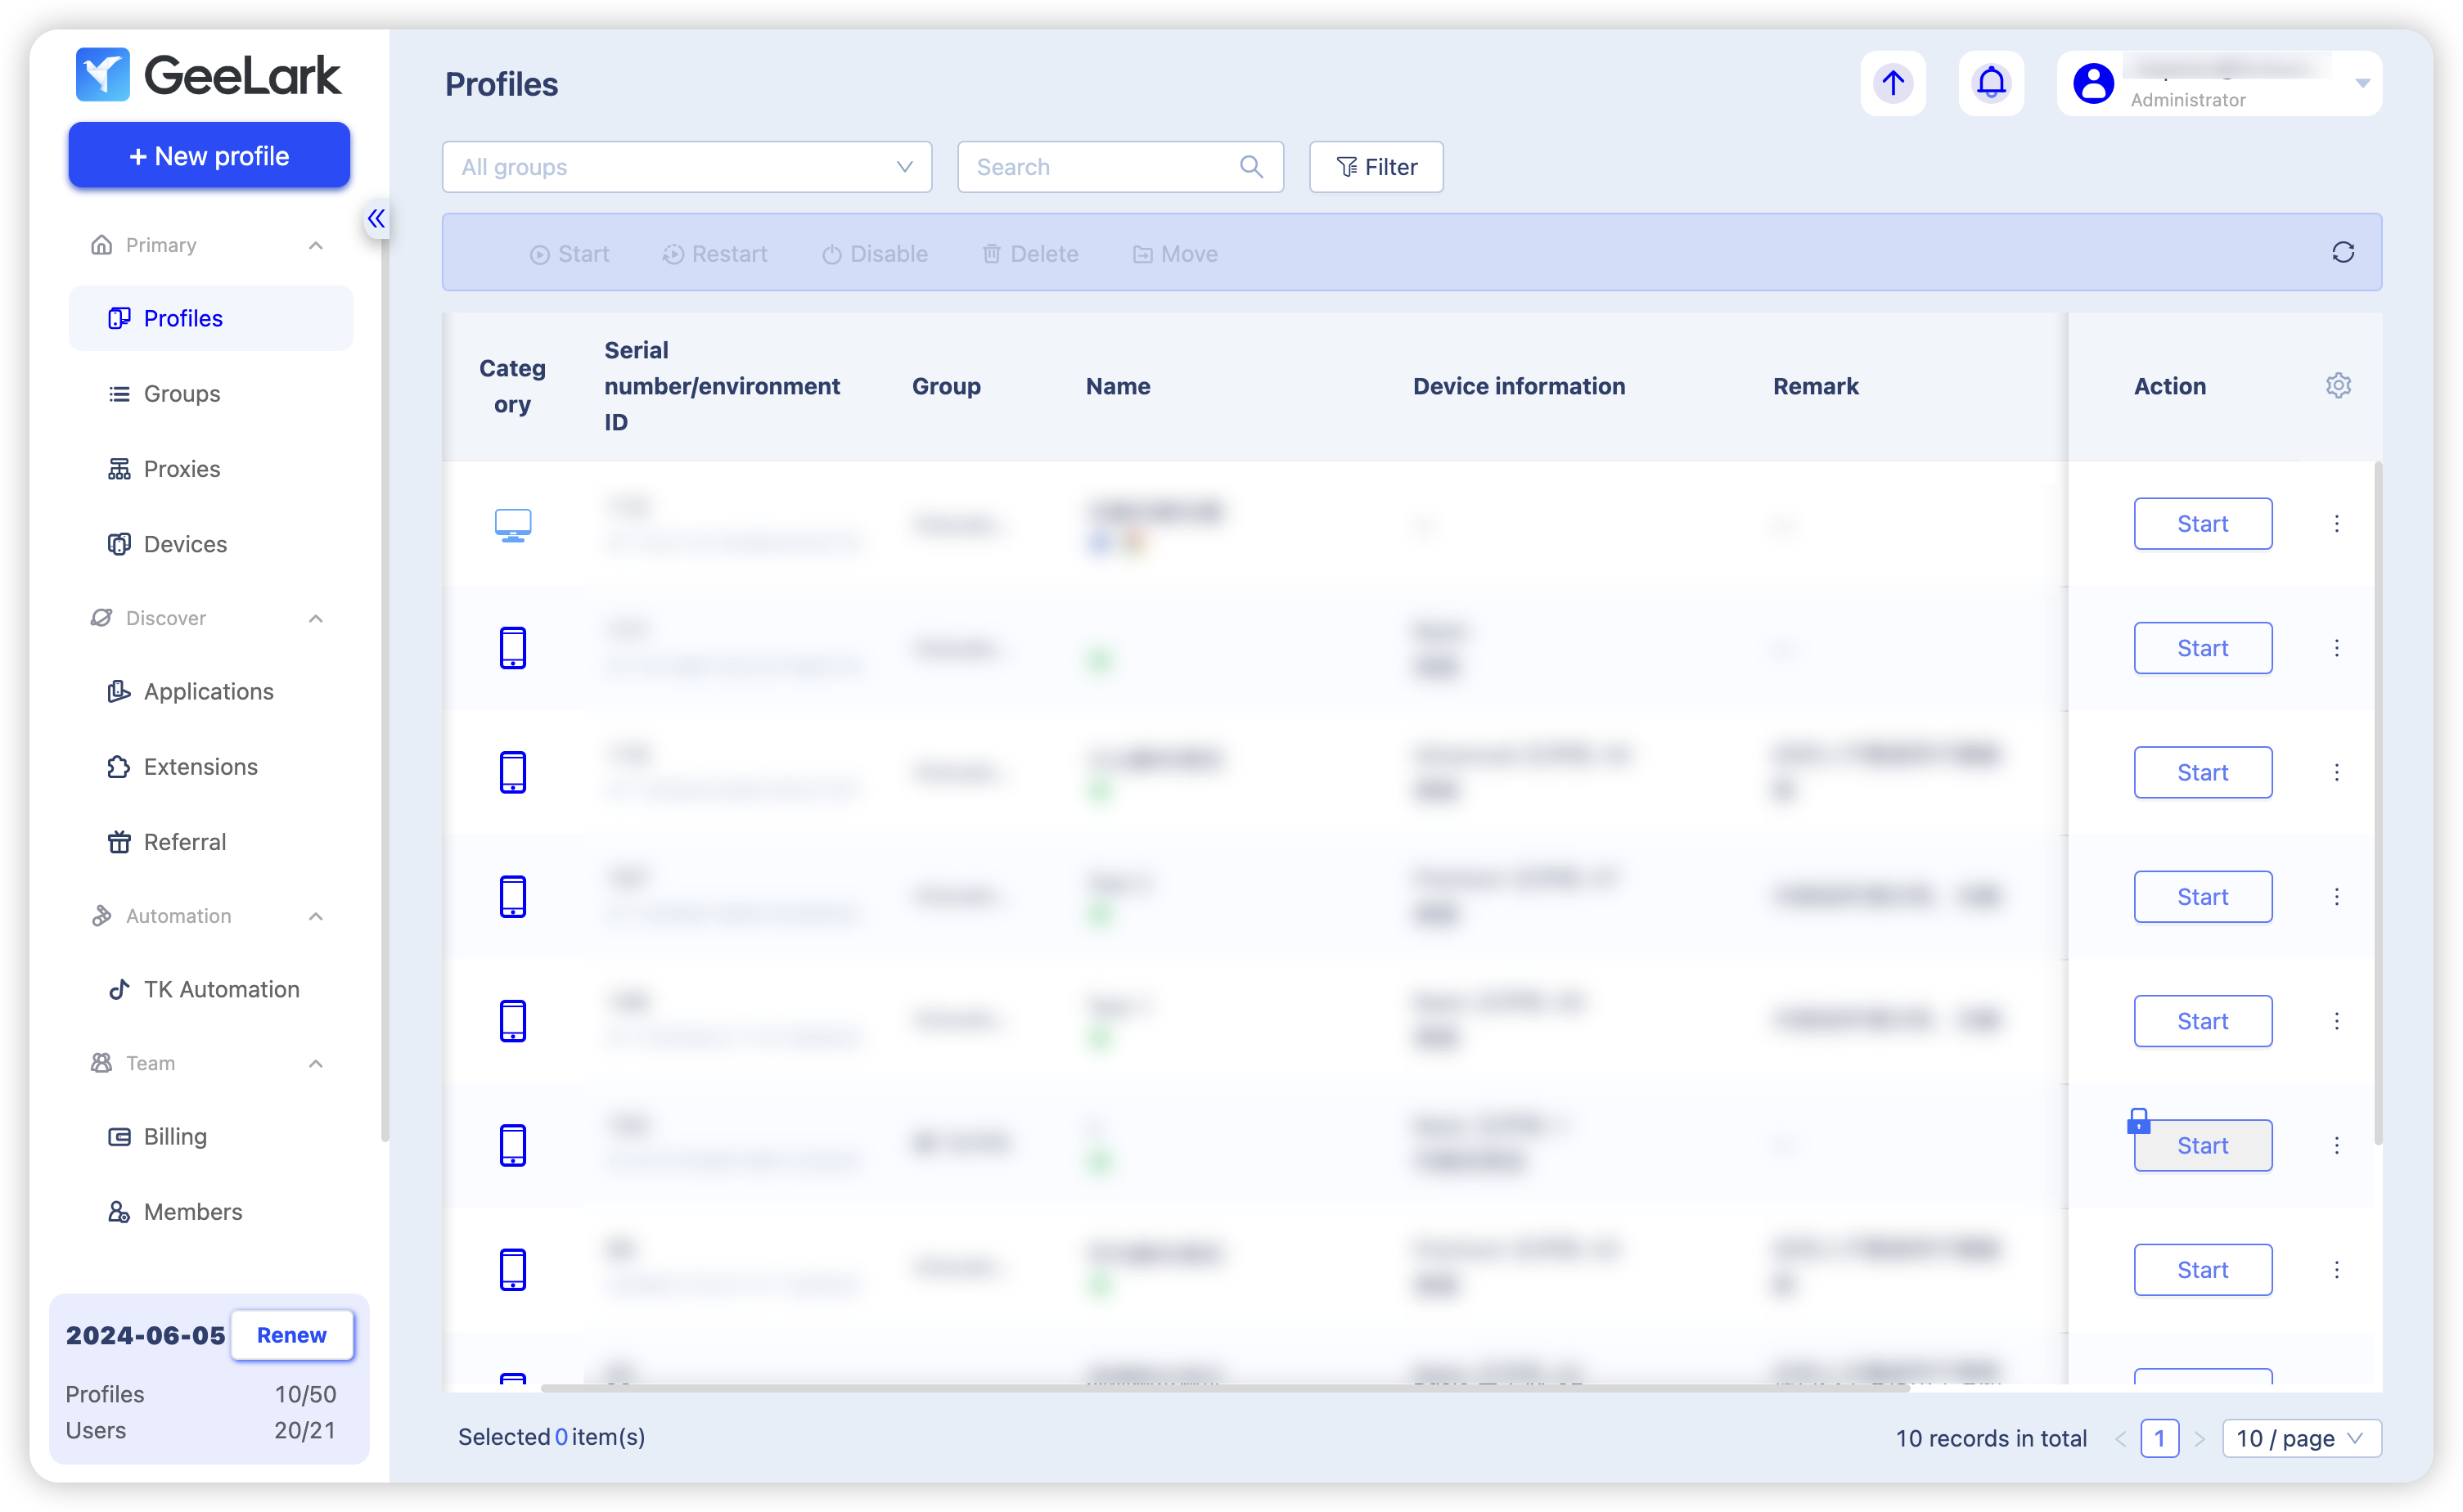Viewport: 2463px width, 1512px height.
Task: Click the bulk Delete toolbar action
Action: (x=1030, y=254)
